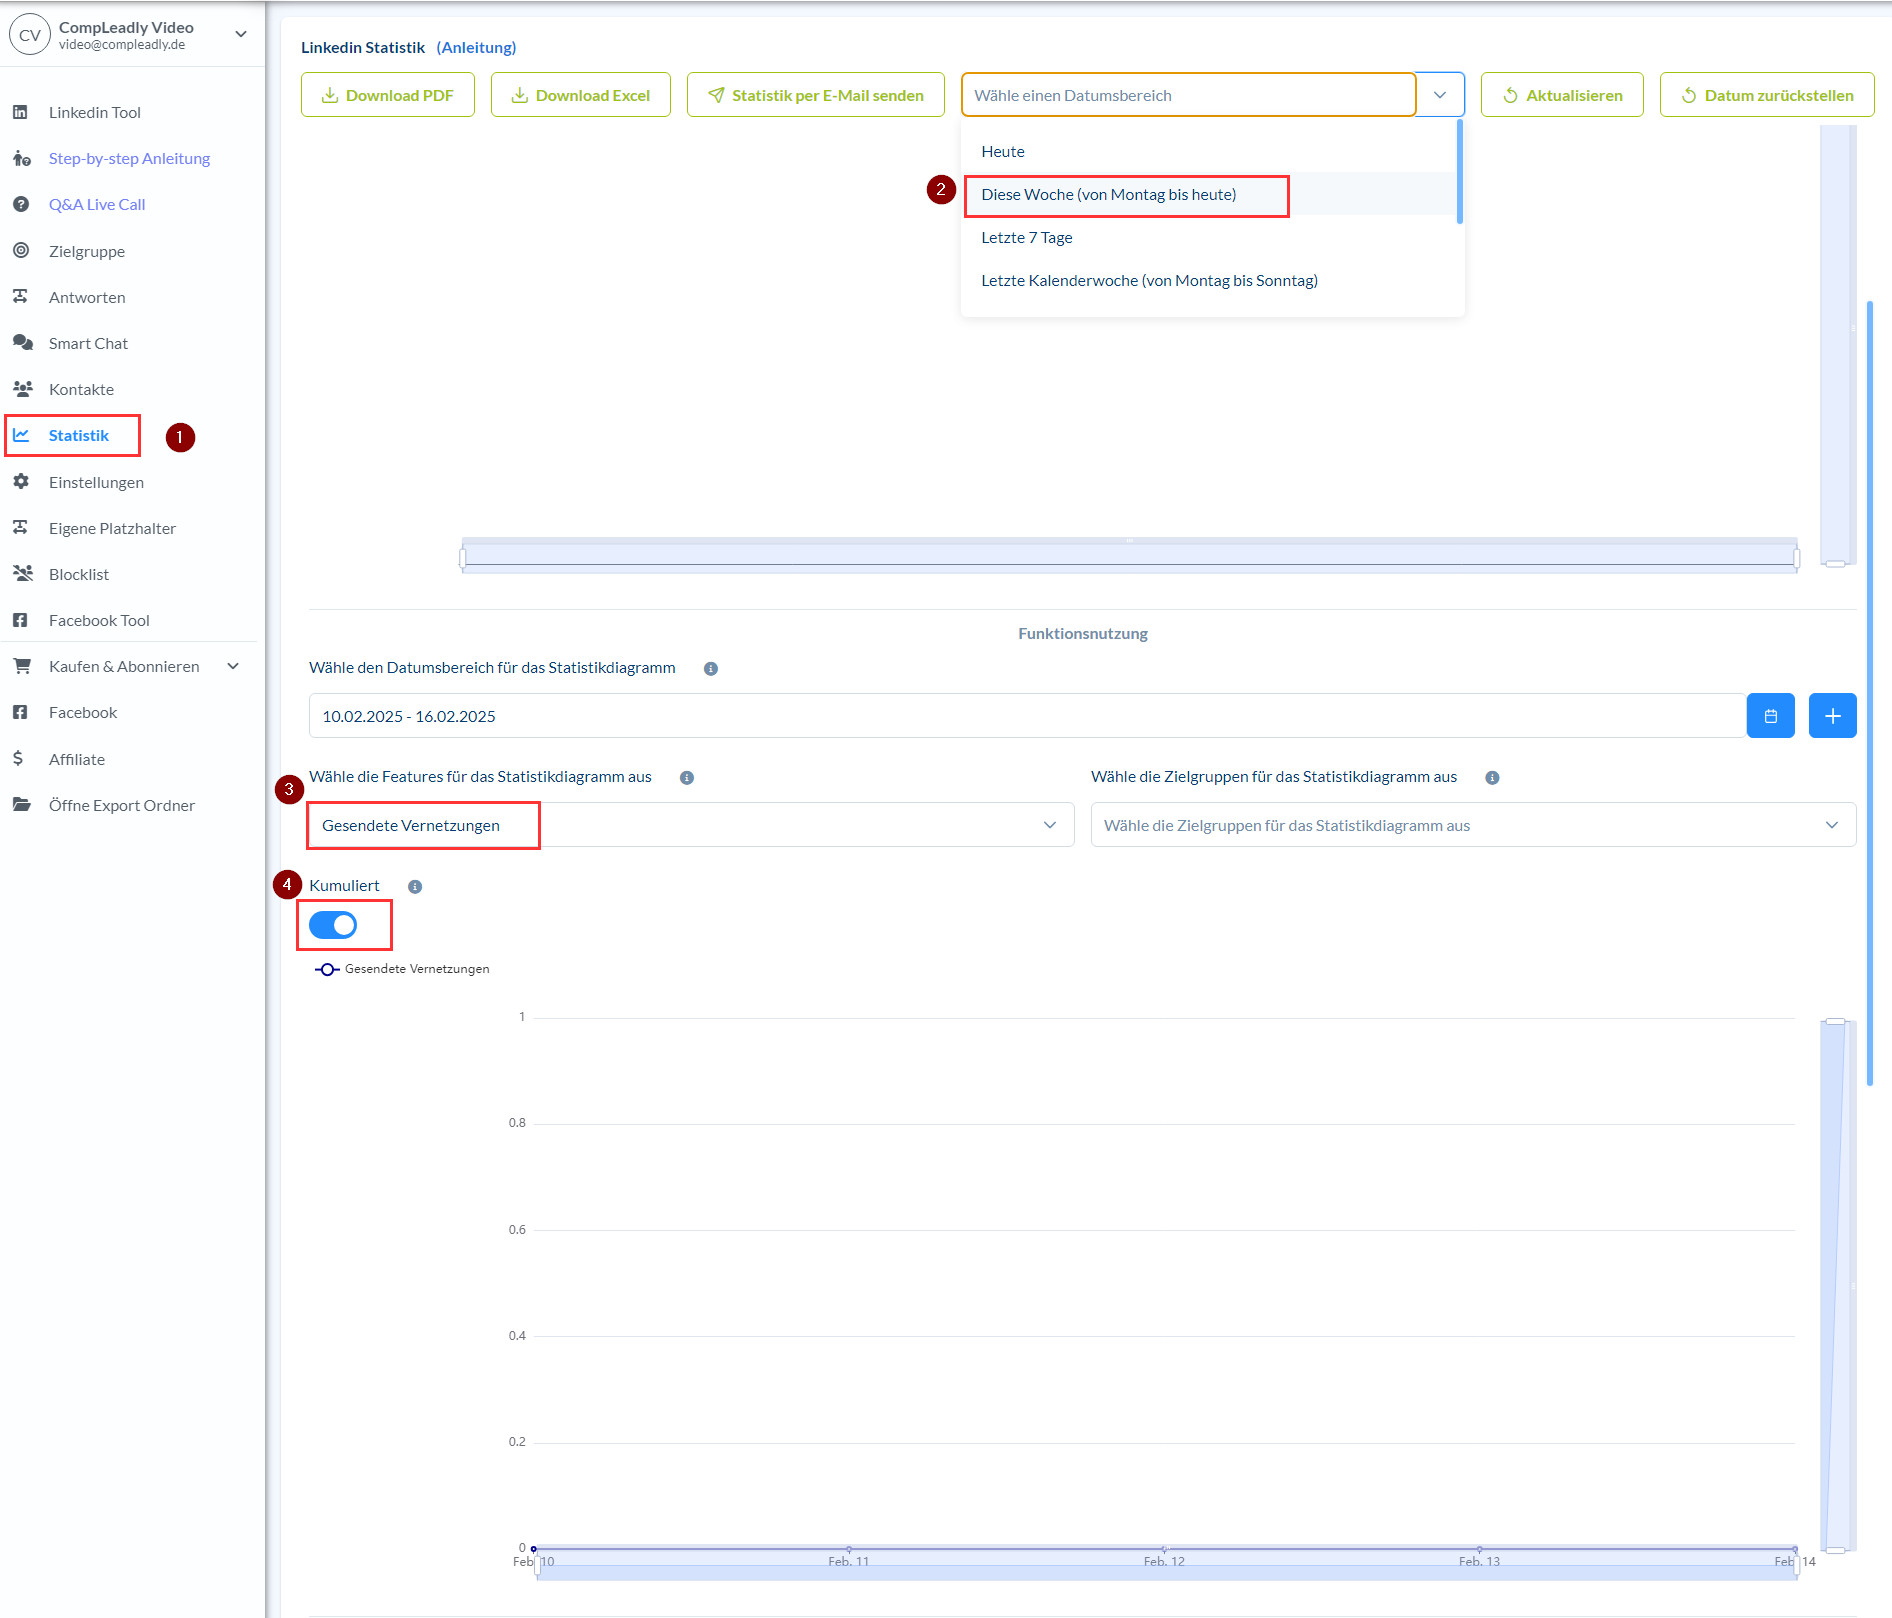Open the Anleitung link
Viewport: 1892px width, 1618px height.
[476, 47]
